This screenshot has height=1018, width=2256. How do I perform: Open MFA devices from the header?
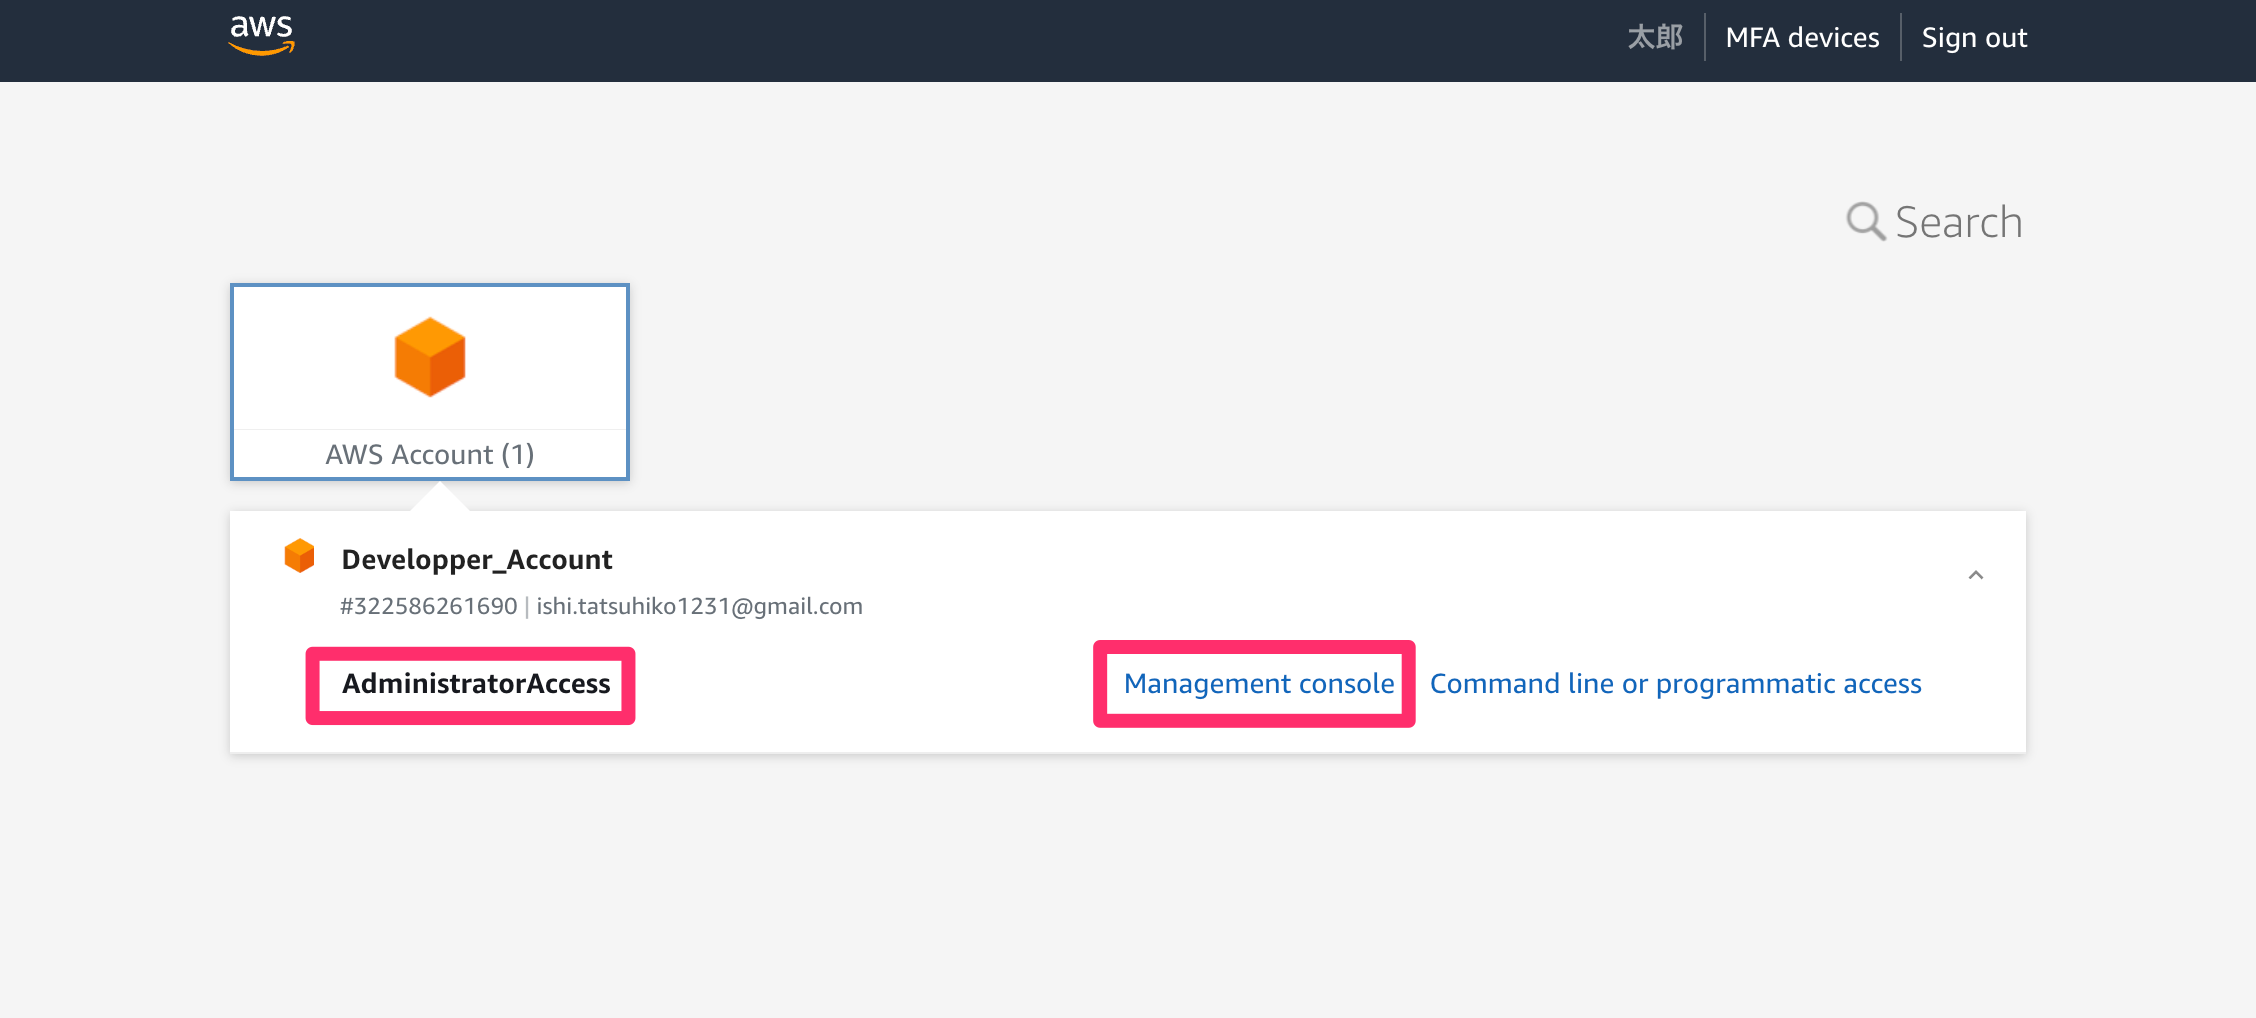(x=1802, y=38)
